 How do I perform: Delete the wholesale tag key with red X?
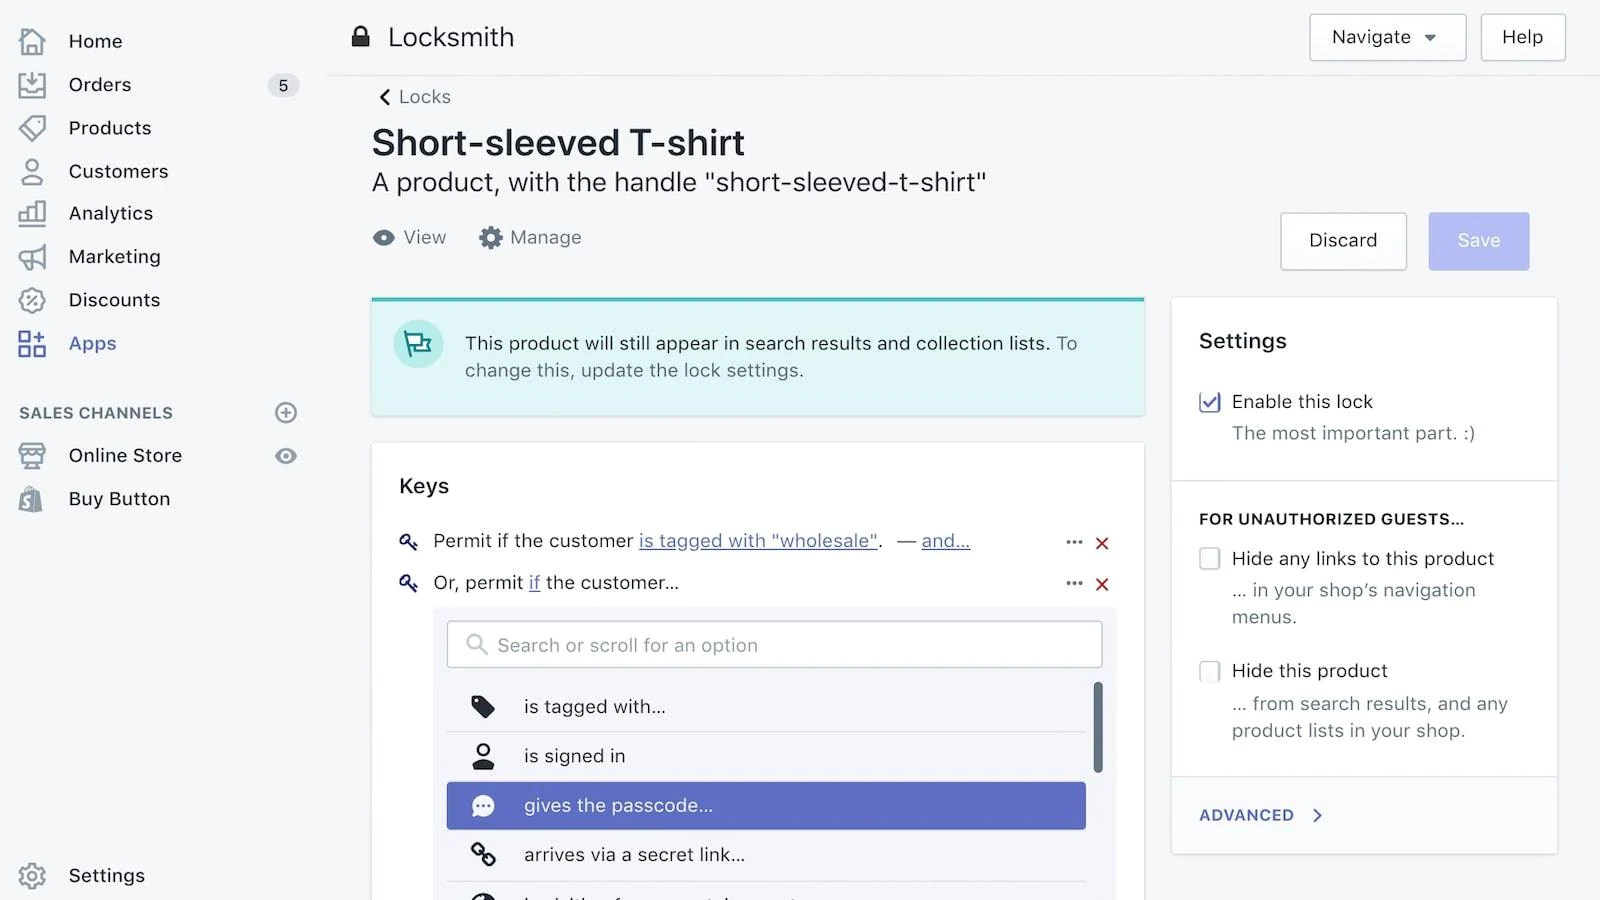click(1102, 543)
